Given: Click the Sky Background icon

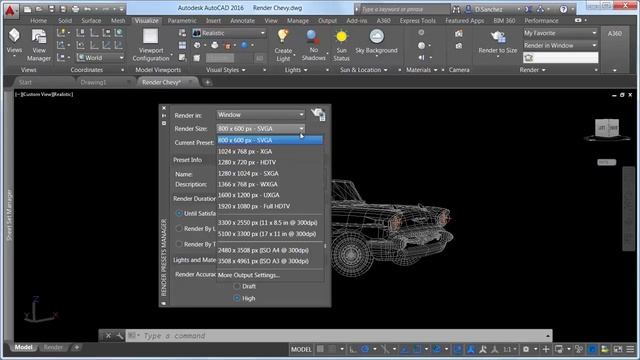Looking at the screenshot, I should [x=376, y=36].
